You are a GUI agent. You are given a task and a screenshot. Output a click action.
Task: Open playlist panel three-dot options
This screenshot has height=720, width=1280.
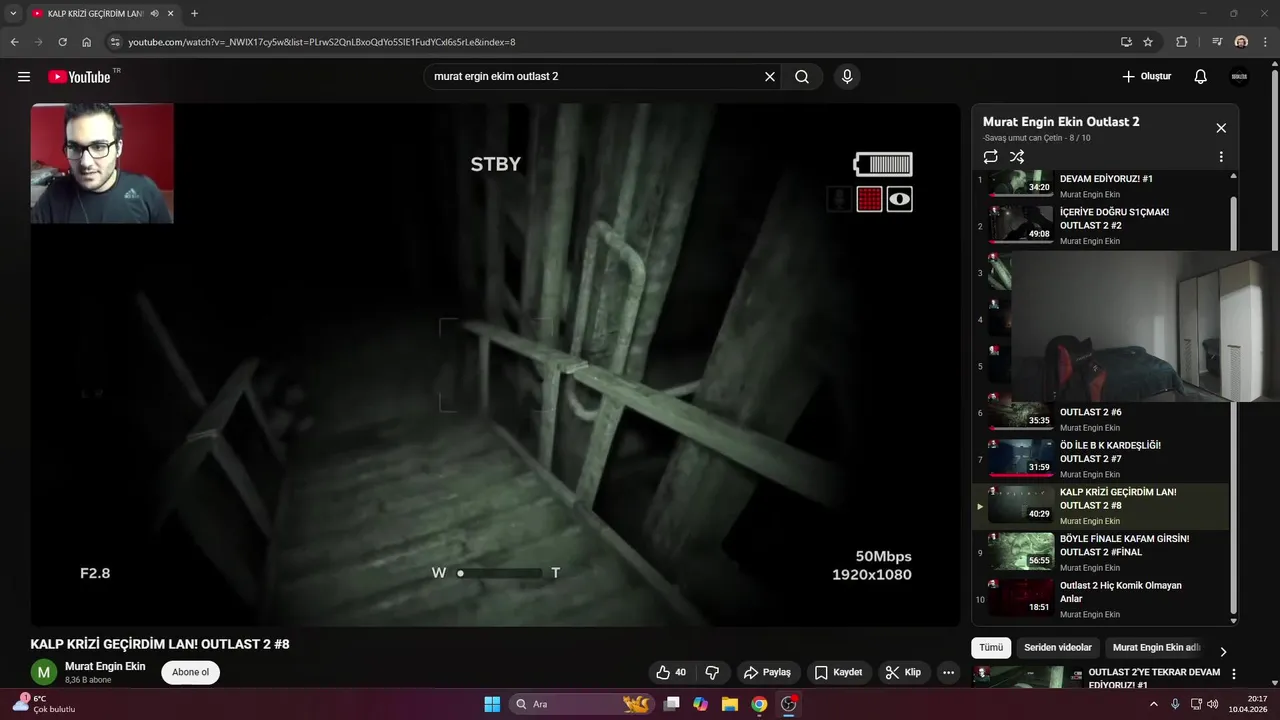click(x=1221, y=157)
